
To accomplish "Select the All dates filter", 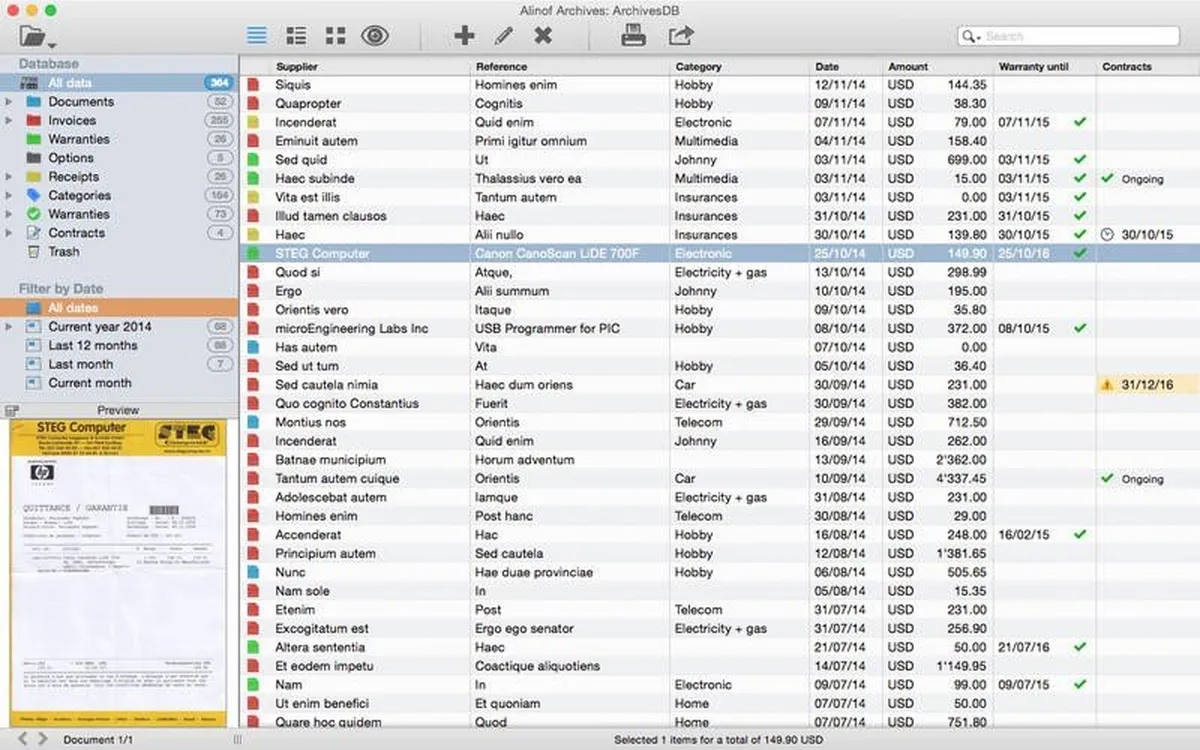I will pyautogui.click(x=119, y=308).
